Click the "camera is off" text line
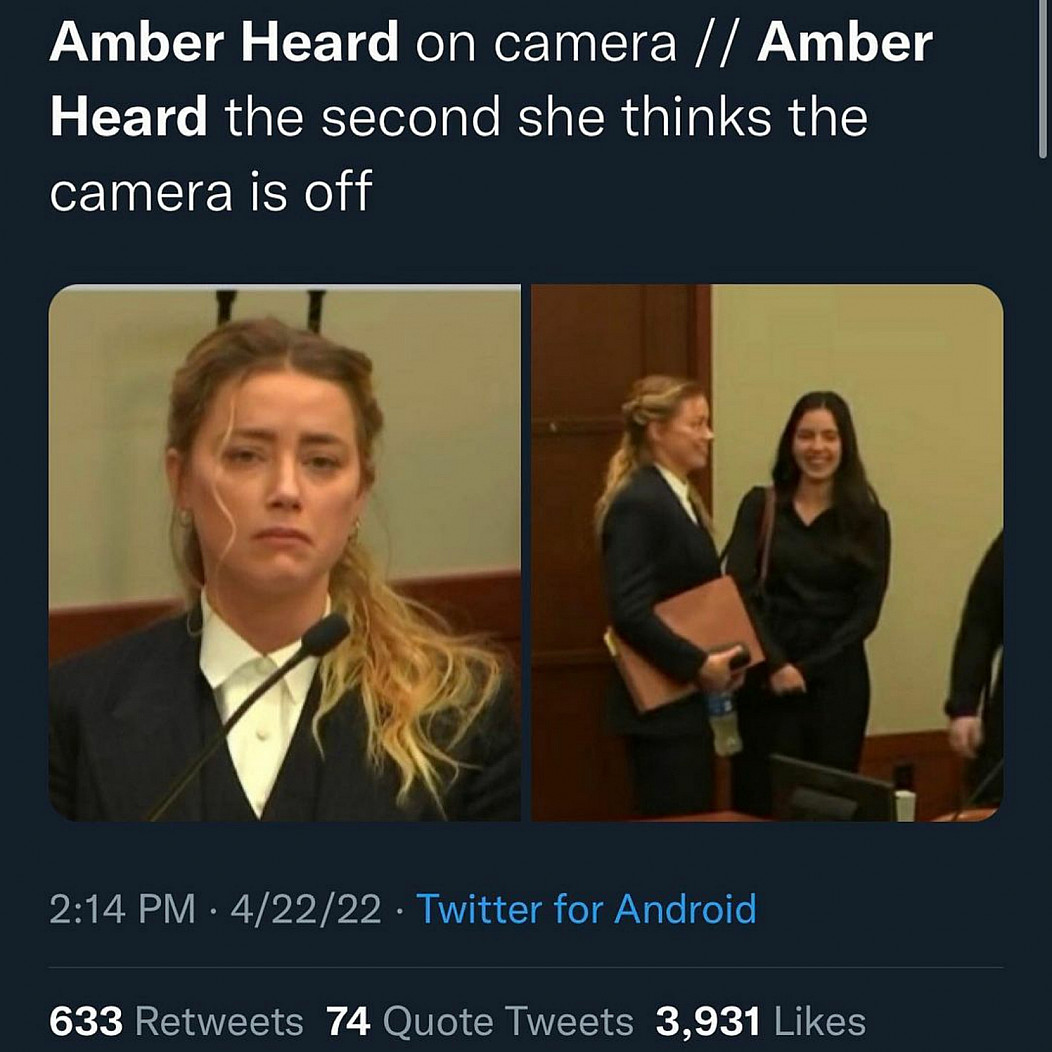This screenshot has width=1052, height=1052. (210, 191)
